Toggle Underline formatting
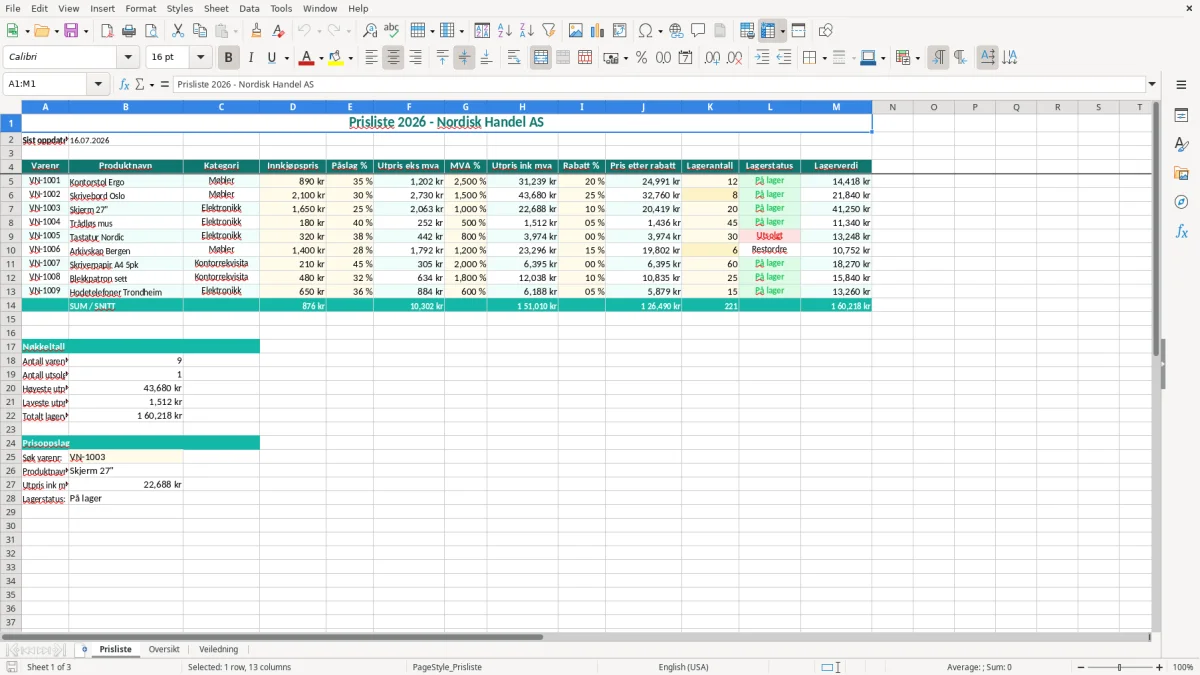 click(x=272, y=58)
